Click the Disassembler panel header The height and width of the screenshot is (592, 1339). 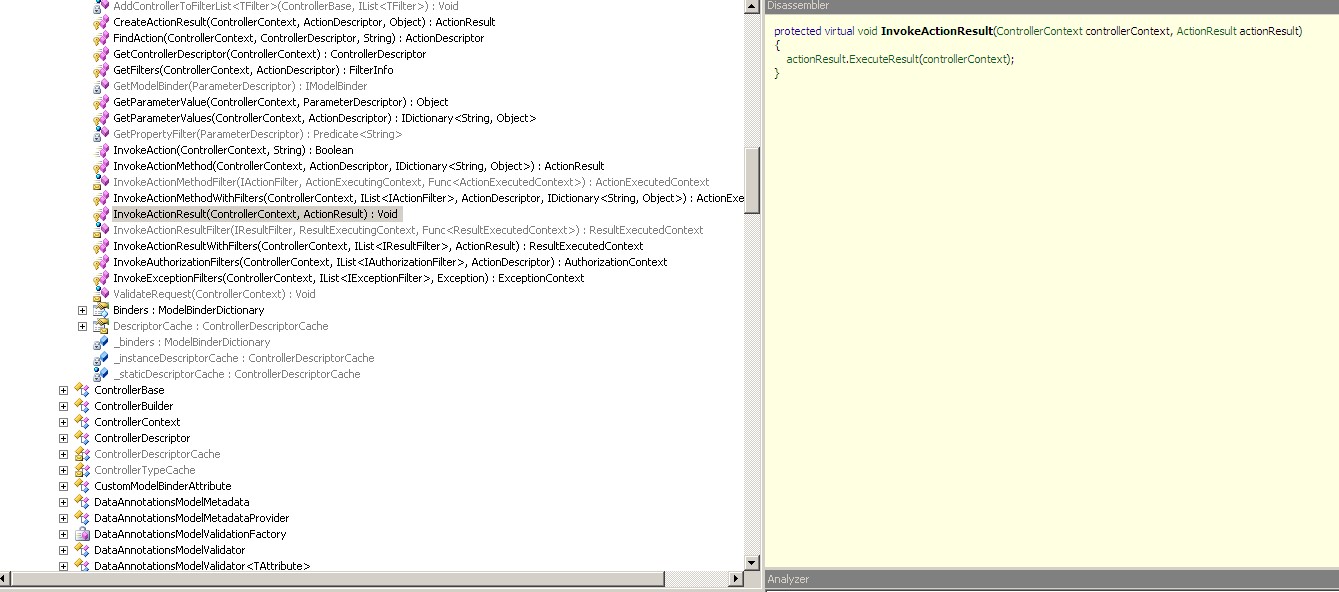1051,6
